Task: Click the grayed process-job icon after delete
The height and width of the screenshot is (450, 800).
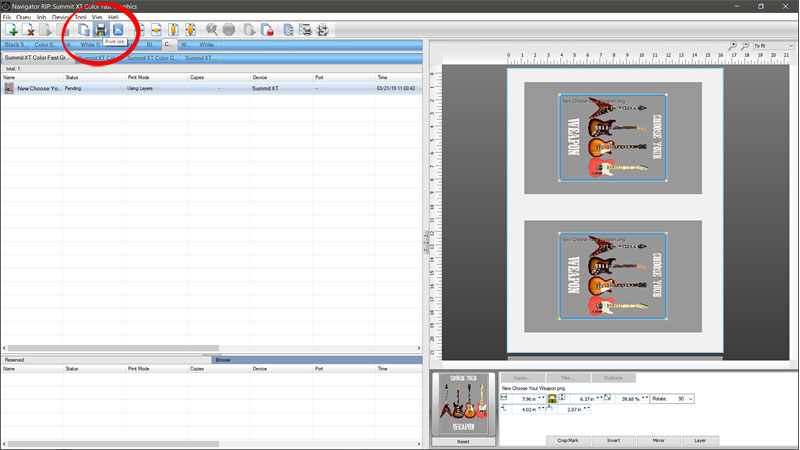Action: 45,30
